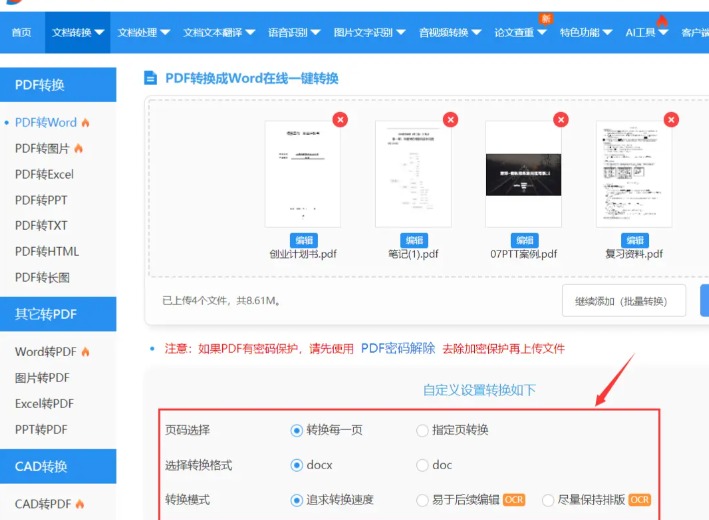Open PDF转TXT in the sidebar

pyautogui.click(x=41, y=225)
